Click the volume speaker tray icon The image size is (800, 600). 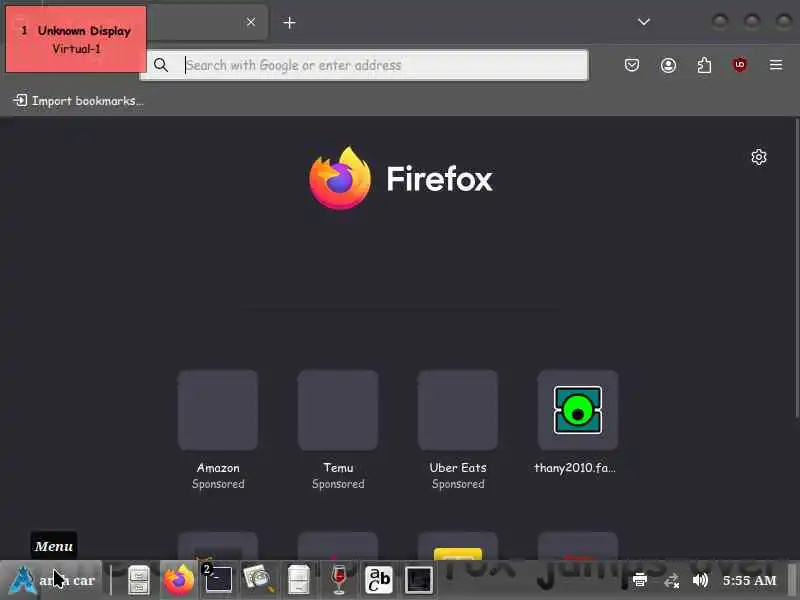coord(700,580)
